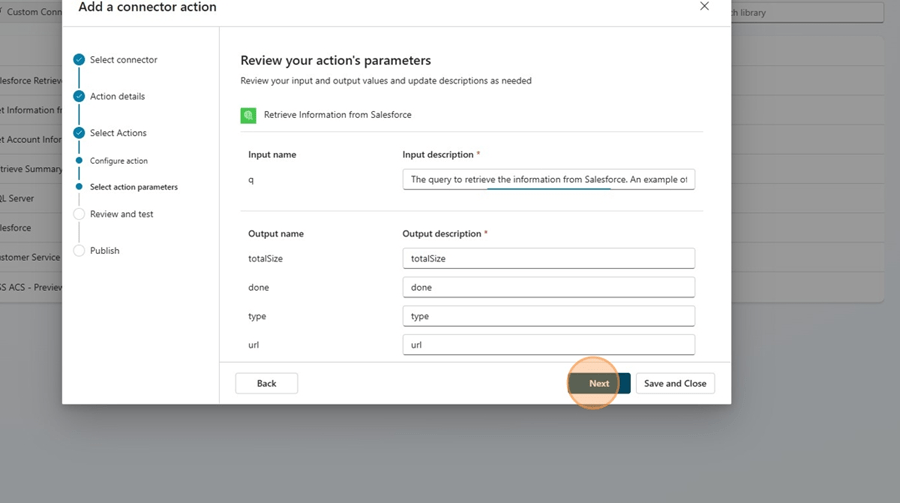Edit the done output description field
This screenshot has width=900, height=503.
pyautogui.click(x=548, y=287)
